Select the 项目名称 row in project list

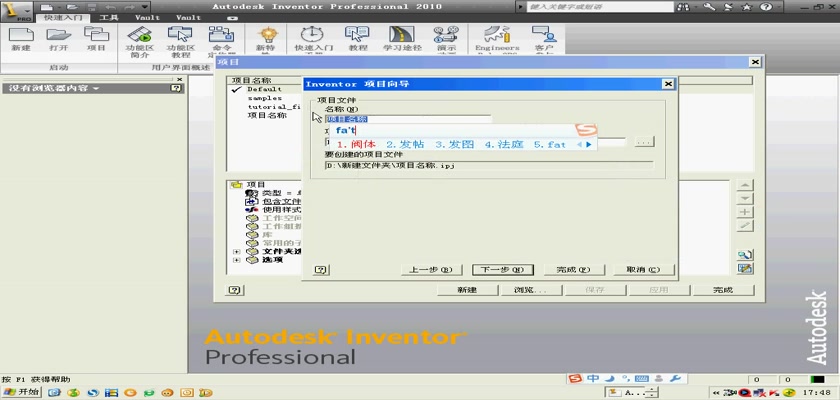tap(266, 115)
